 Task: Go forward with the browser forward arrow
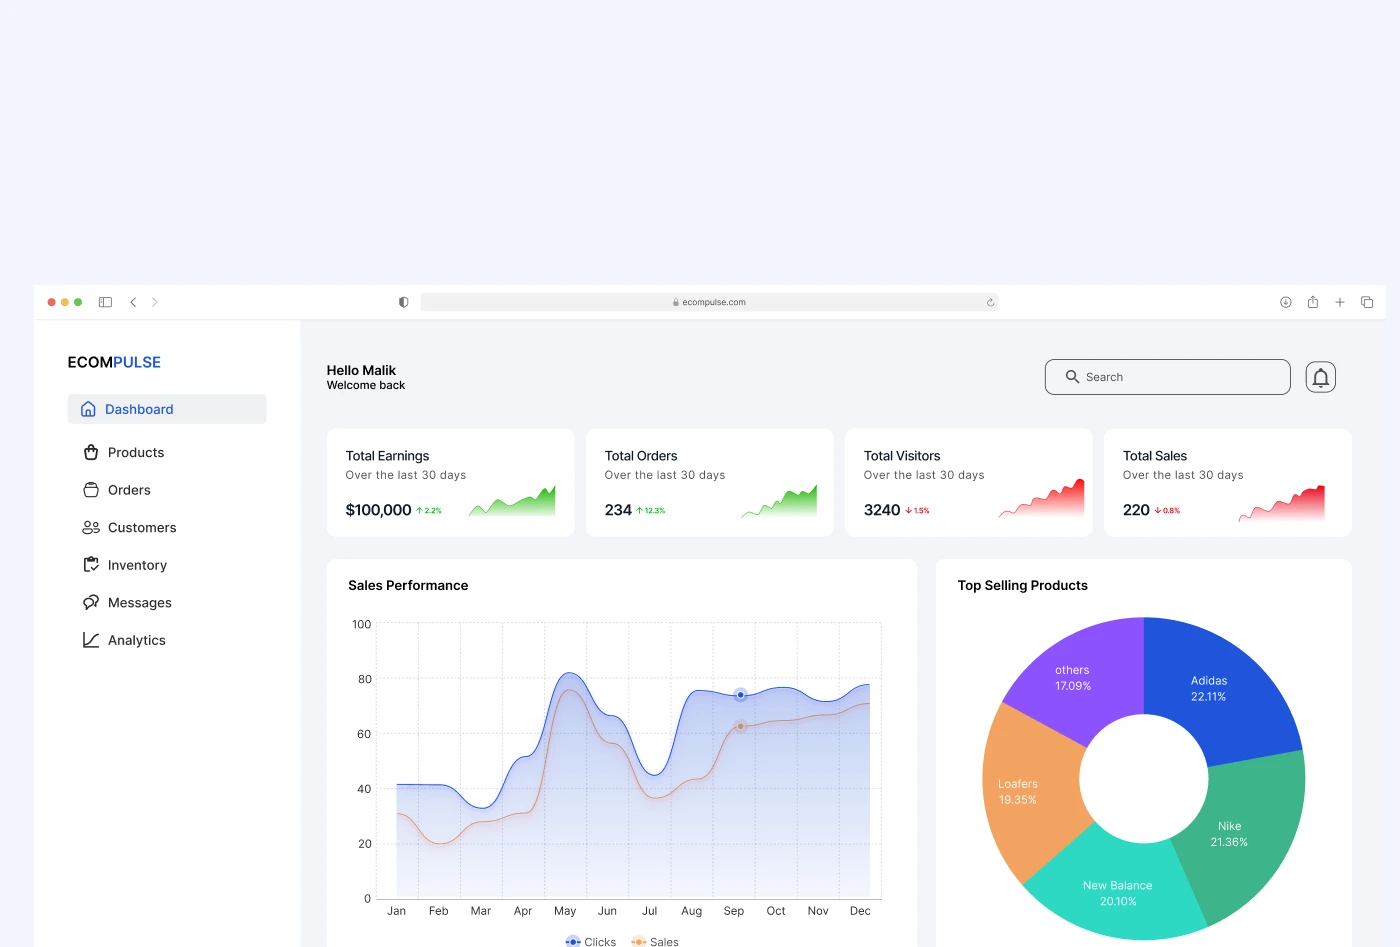coord(155,302)
